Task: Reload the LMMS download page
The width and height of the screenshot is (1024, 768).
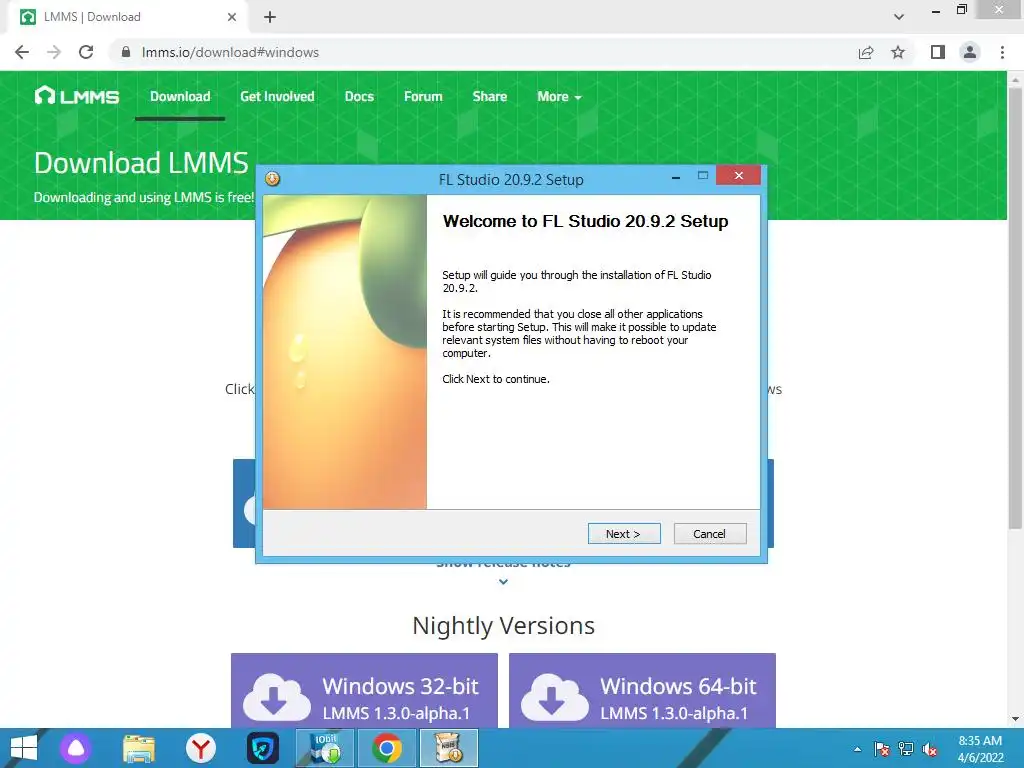Action: click(86, 52)
